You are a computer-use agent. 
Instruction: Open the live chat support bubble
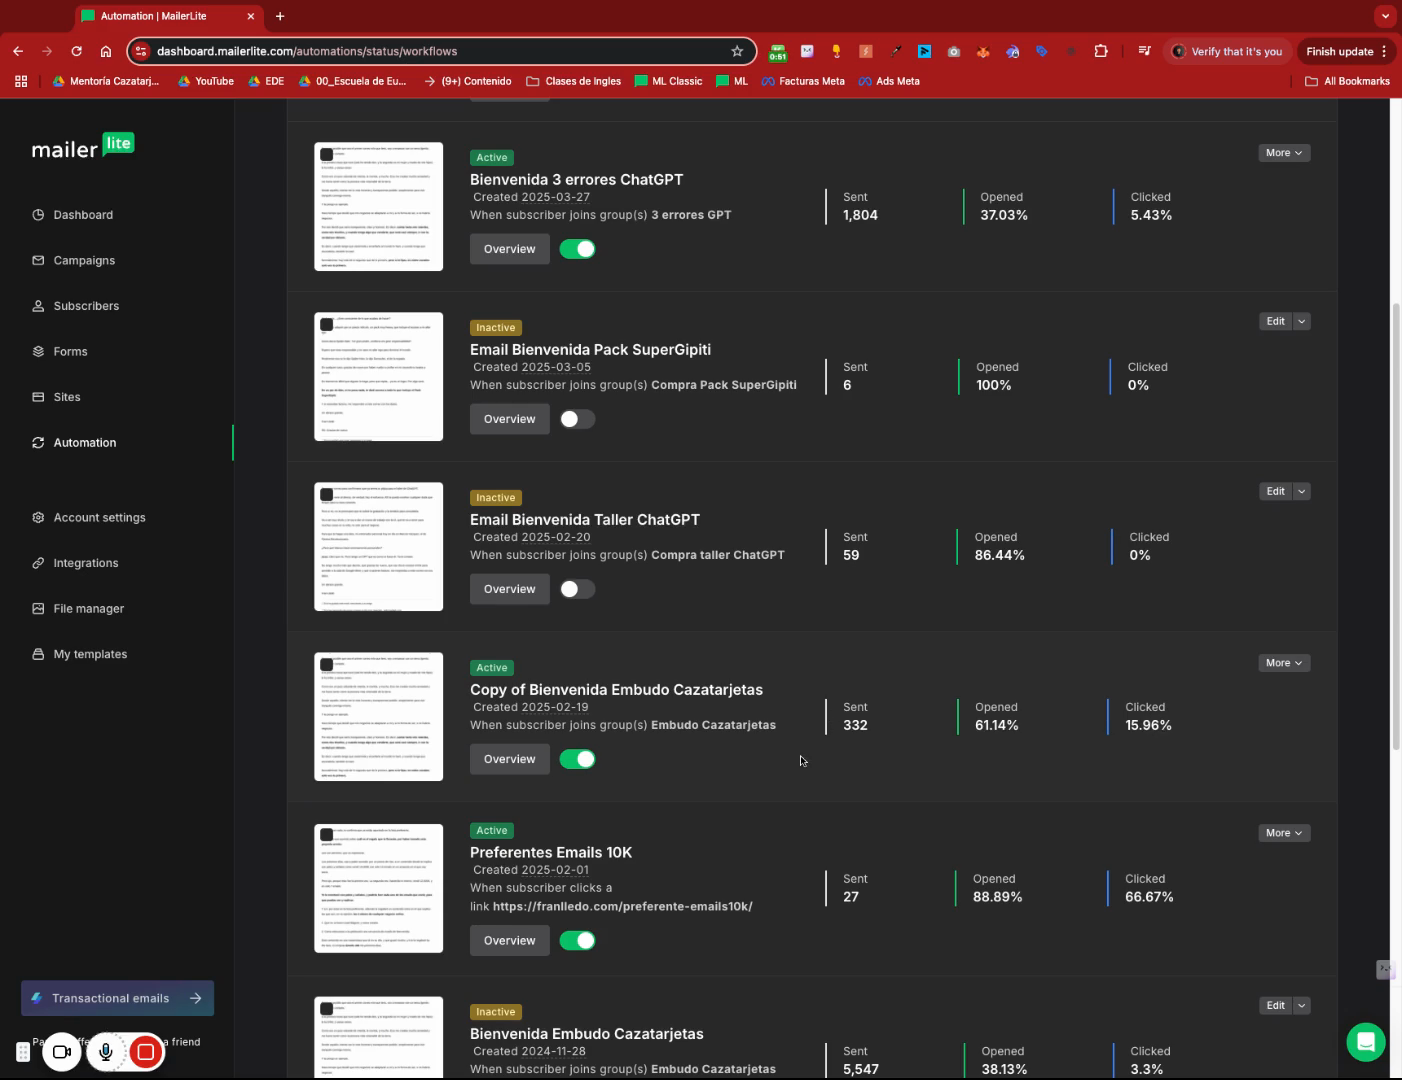coord(1365,1041)
